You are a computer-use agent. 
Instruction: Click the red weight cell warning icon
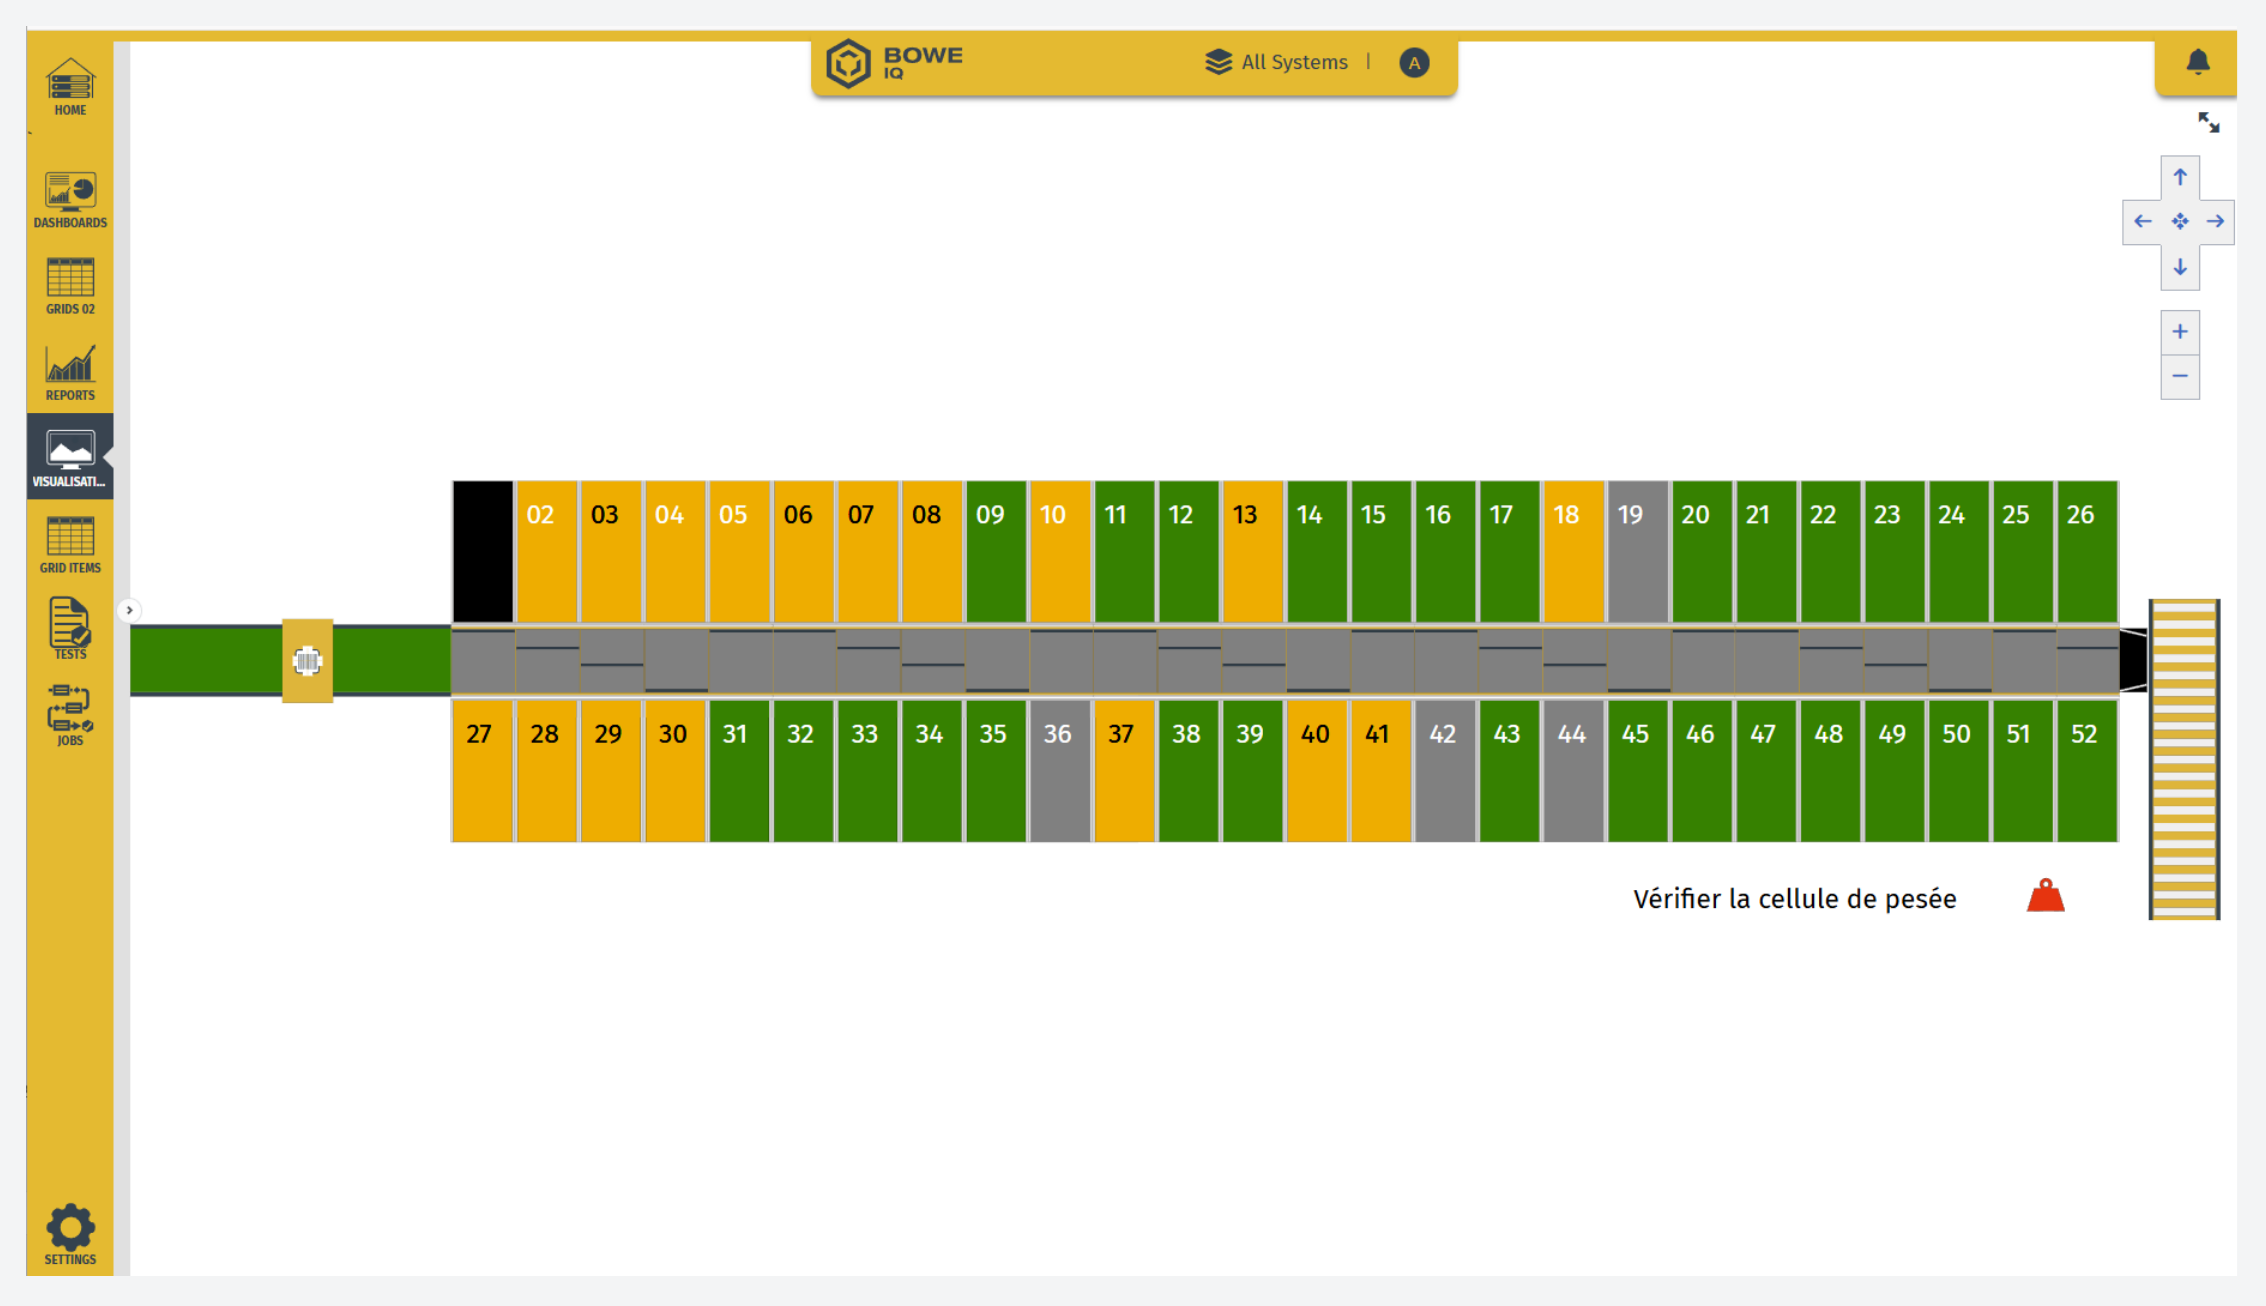click(x=2045, y=896)
